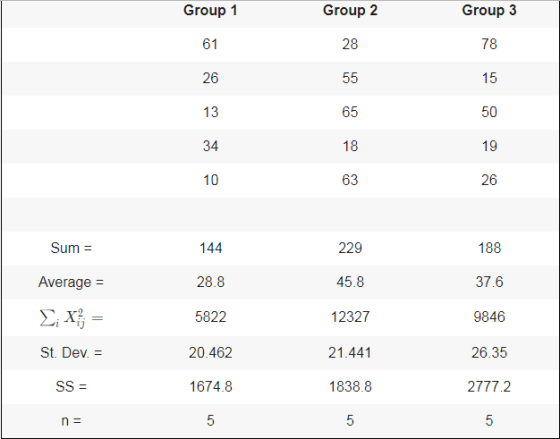560x439 pixels.
Task: Select Group 2 average 45.8
Action: tap(350, 282)
